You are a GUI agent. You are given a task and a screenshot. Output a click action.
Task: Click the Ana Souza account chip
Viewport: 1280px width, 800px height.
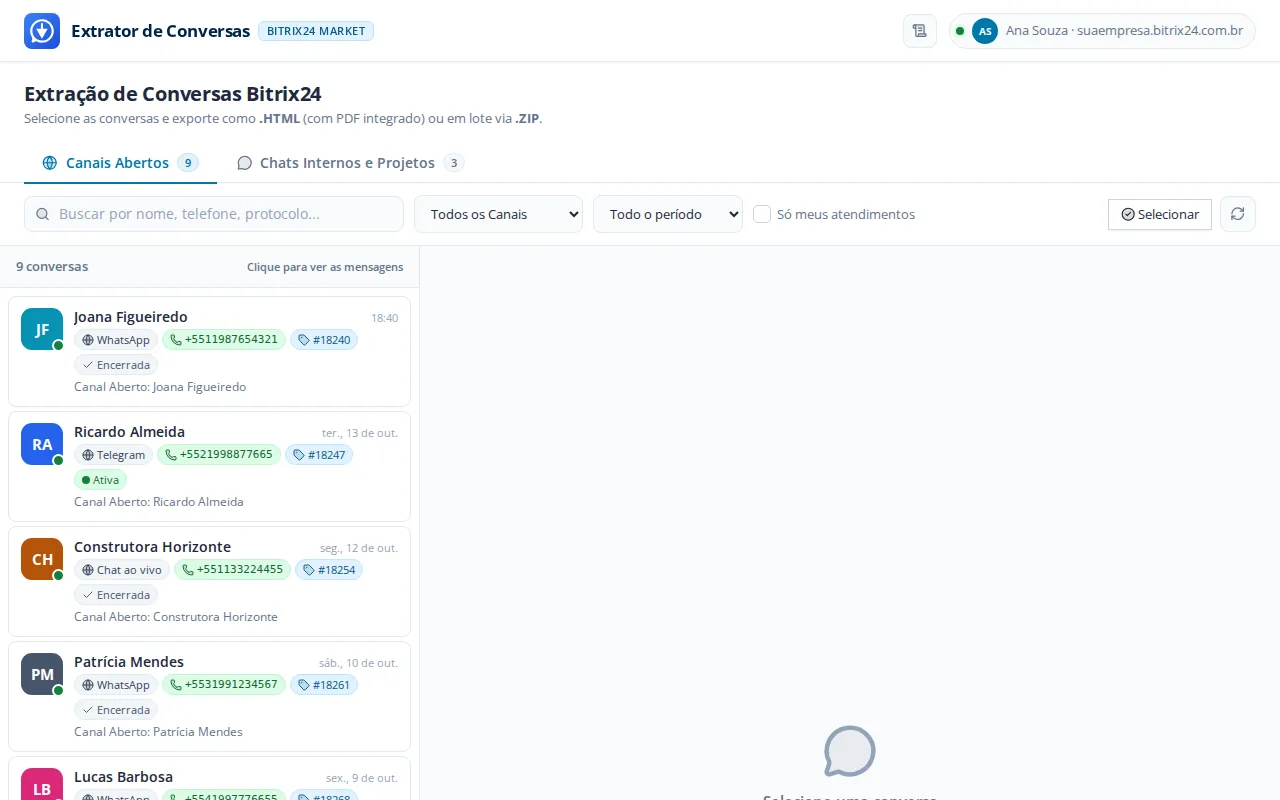[x=1102, y=31]
